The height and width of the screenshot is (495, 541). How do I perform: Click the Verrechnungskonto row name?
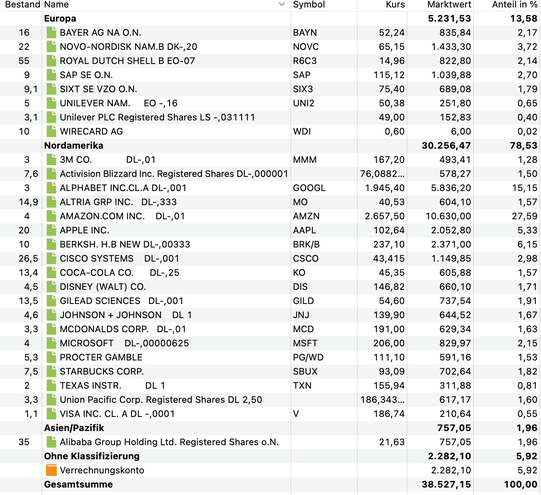(102, 471)
